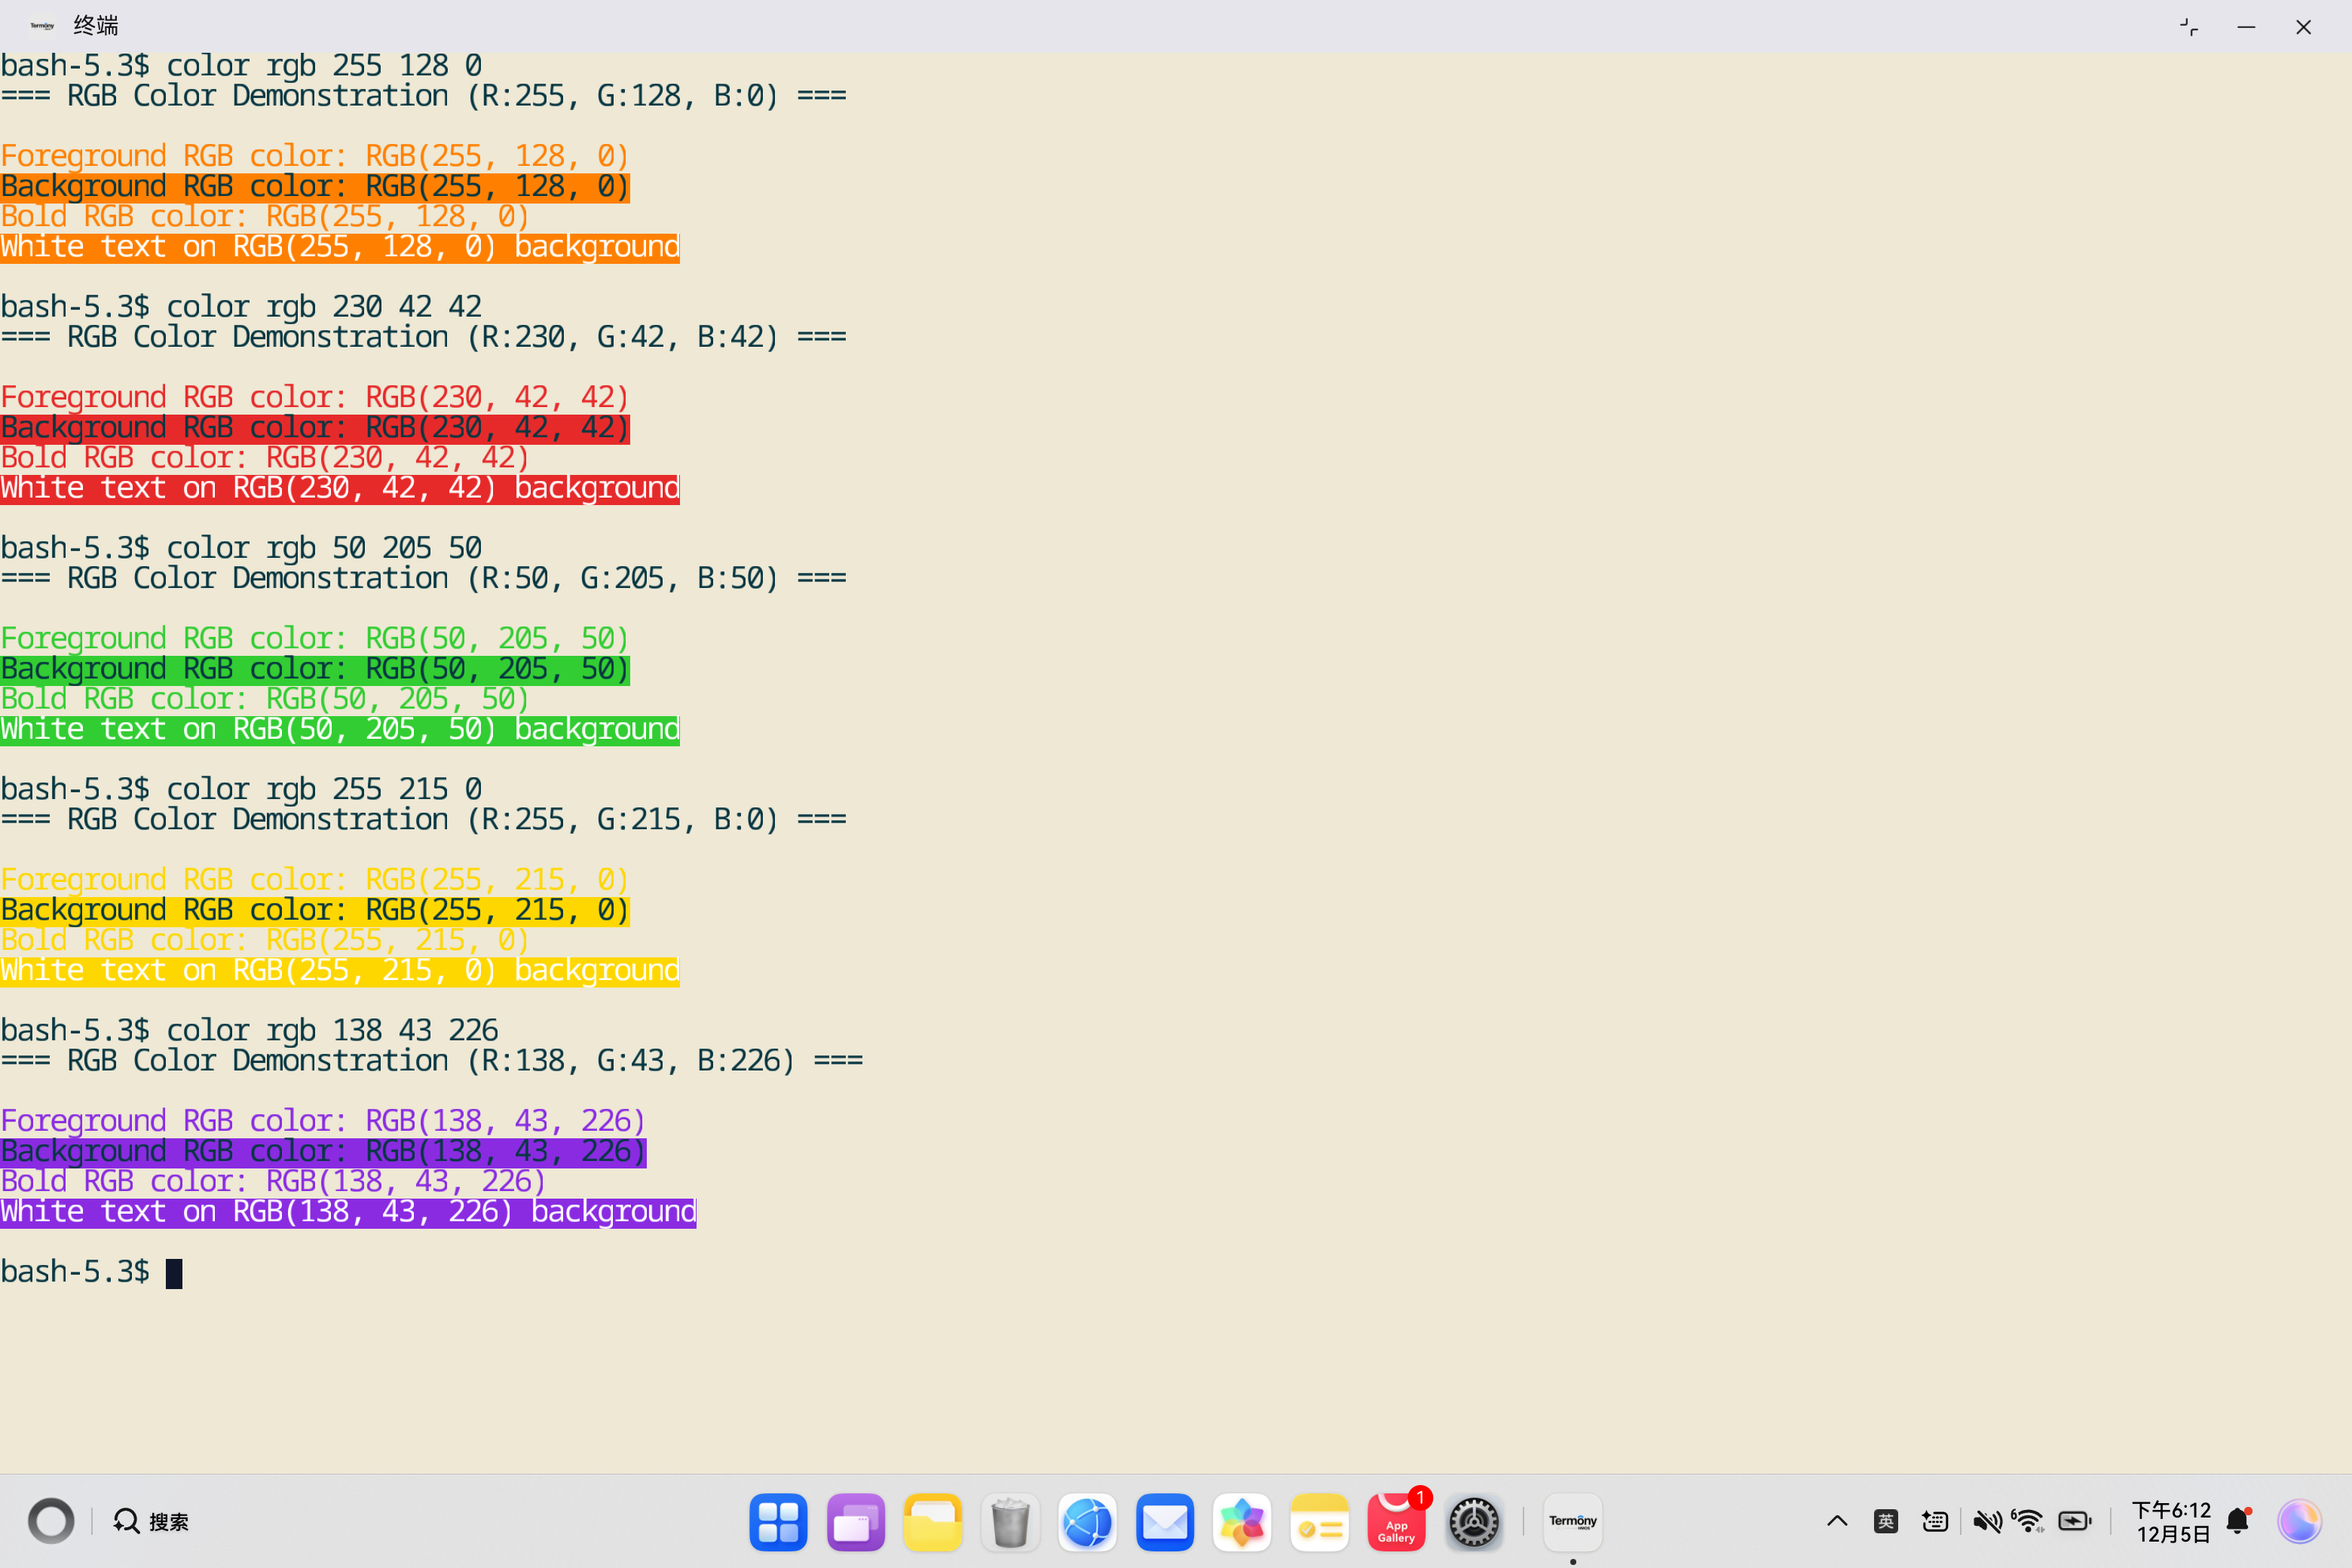
Task: Open the yellow Files folder icon
Action: [932, 1522]
